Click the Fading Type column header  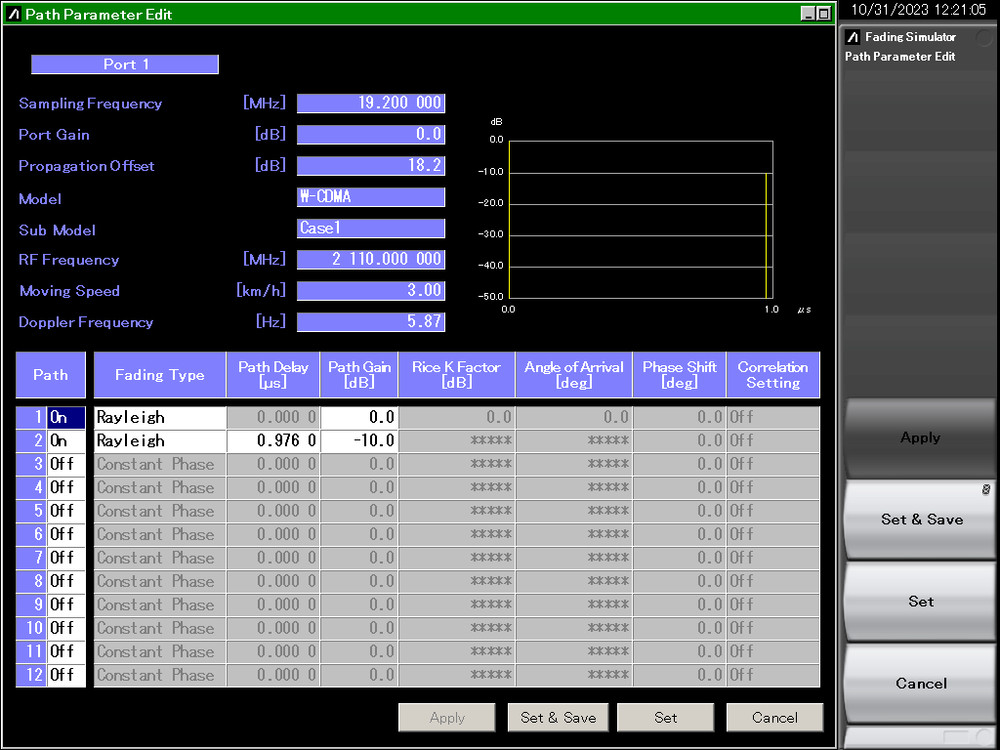pyautogui.click(x=159, y=375)
